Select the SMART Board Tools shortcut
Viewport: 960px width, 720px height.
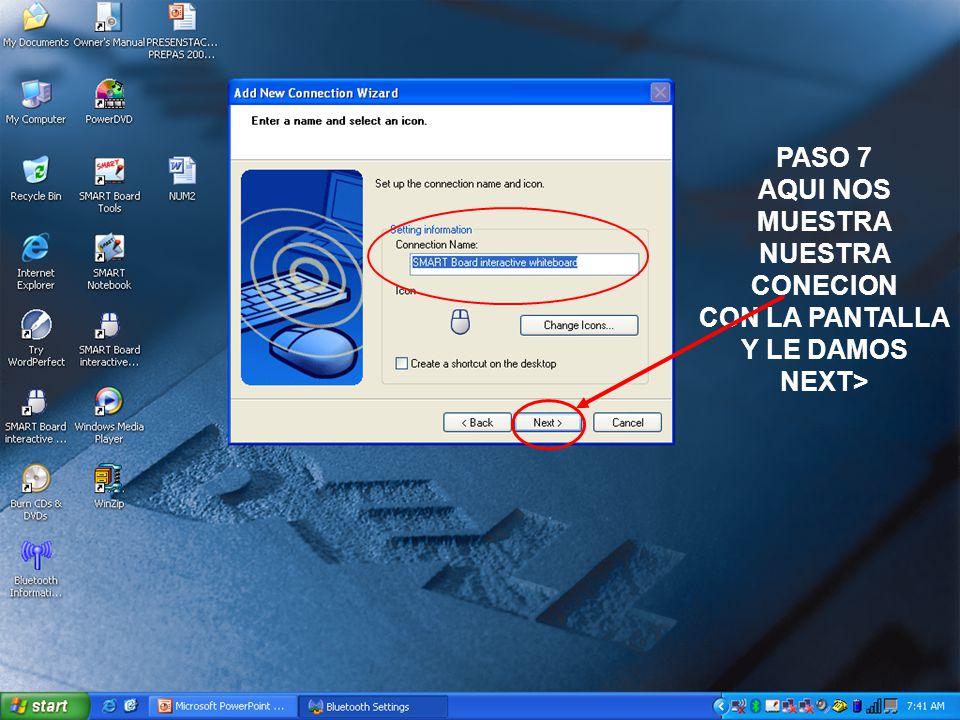(109, 184)
